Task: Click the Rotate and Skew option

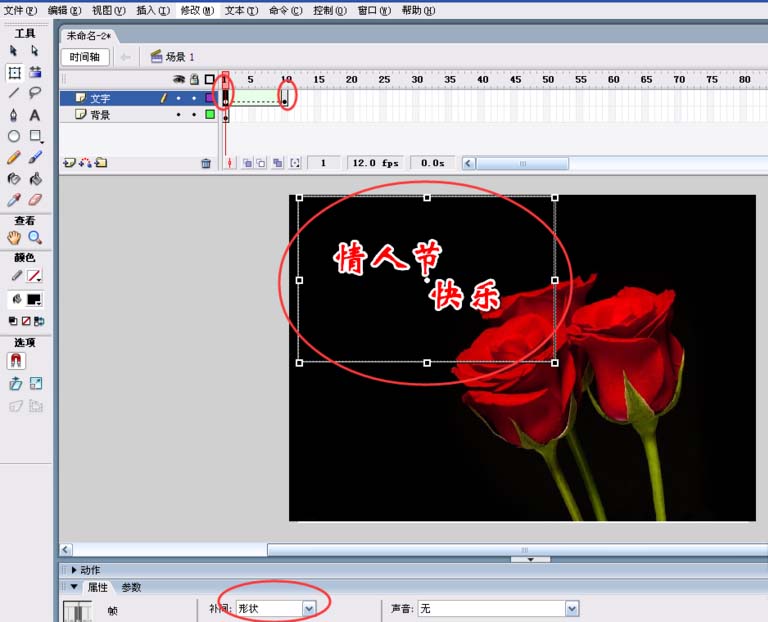Action: pyautogui.click(x=15, y=383)
